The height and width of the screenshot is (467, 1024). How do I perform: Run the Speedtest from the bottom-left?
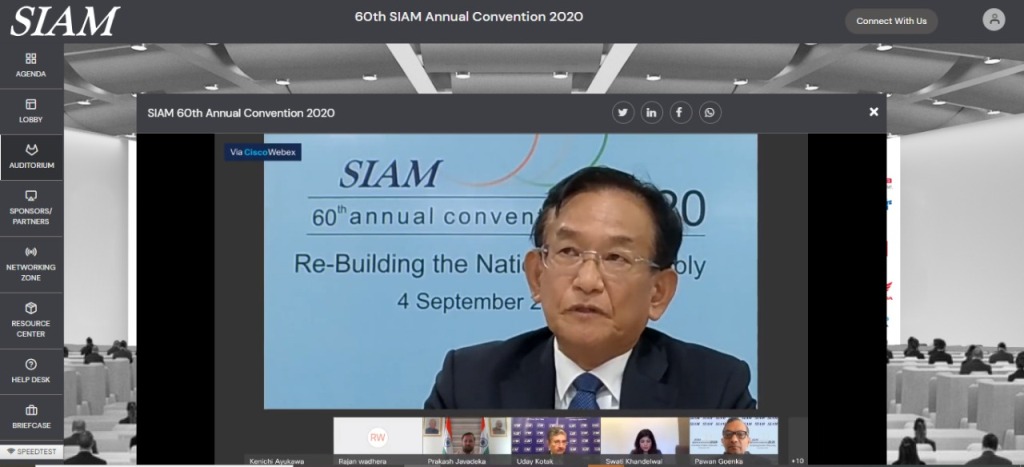point(32,452)
